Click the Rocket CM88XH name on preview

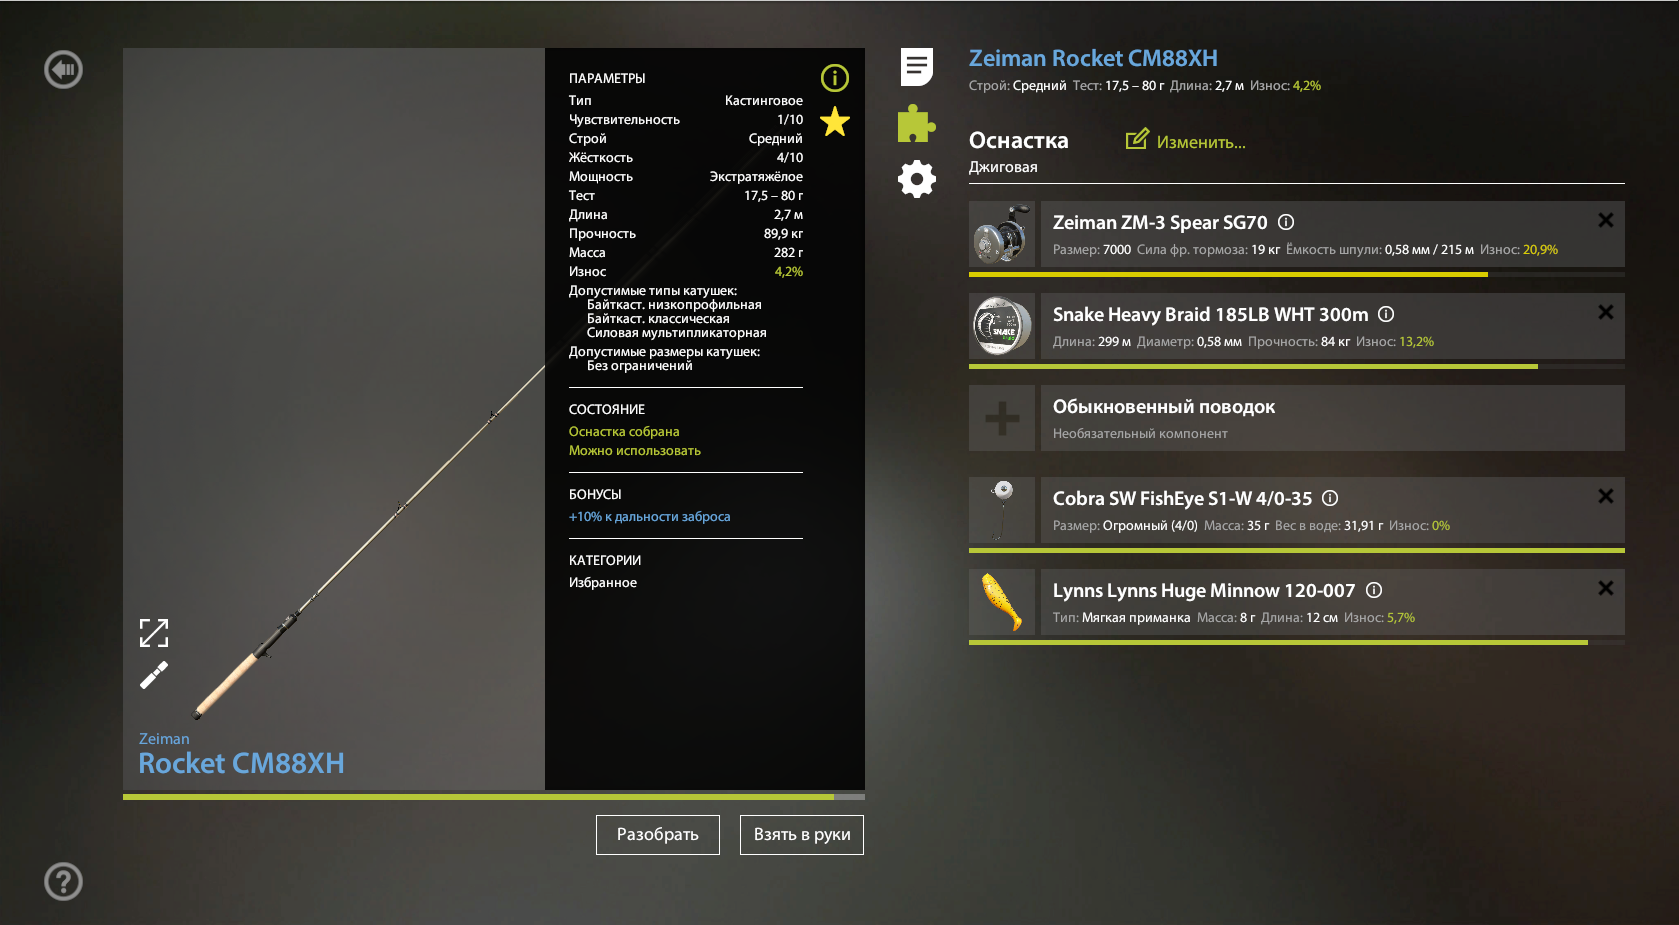(241, 763)
